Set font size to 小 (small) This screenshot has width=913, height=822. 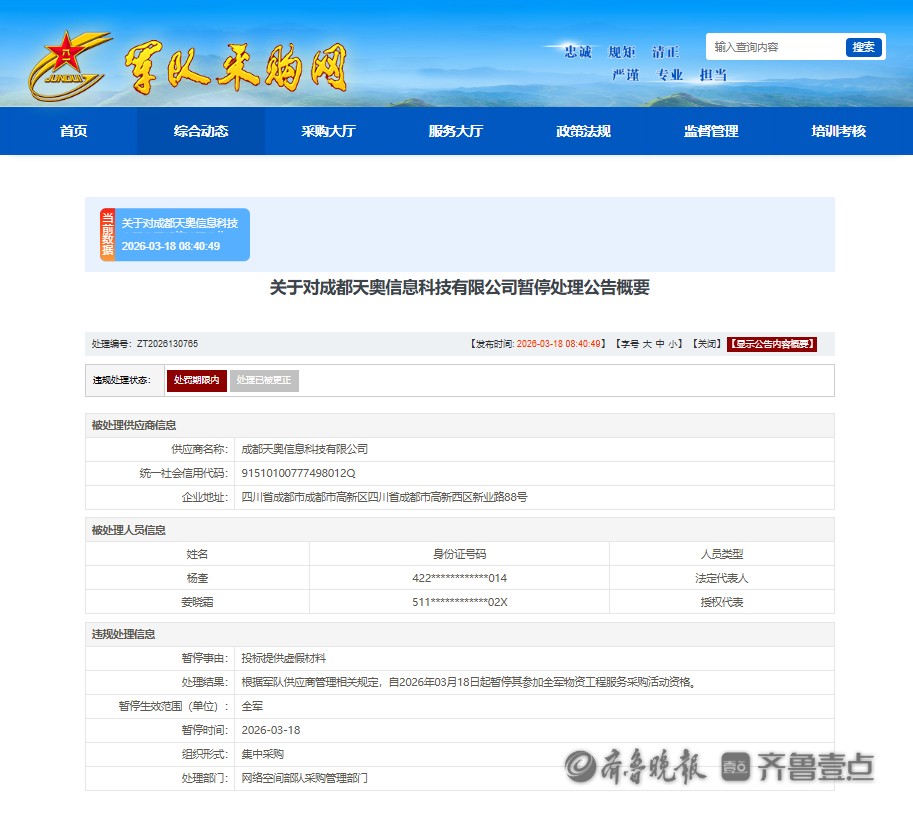(x=674, y=344)
